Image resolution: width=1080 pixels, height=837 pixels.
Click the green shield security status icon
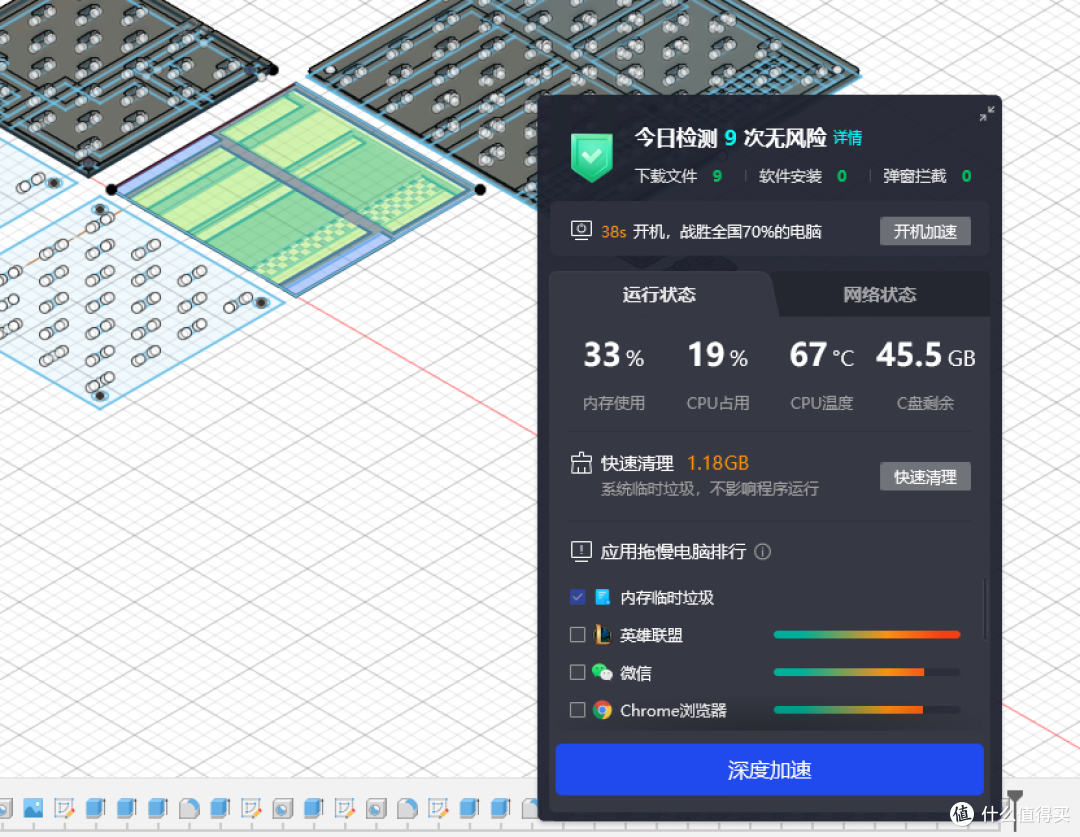coord(592,158)
